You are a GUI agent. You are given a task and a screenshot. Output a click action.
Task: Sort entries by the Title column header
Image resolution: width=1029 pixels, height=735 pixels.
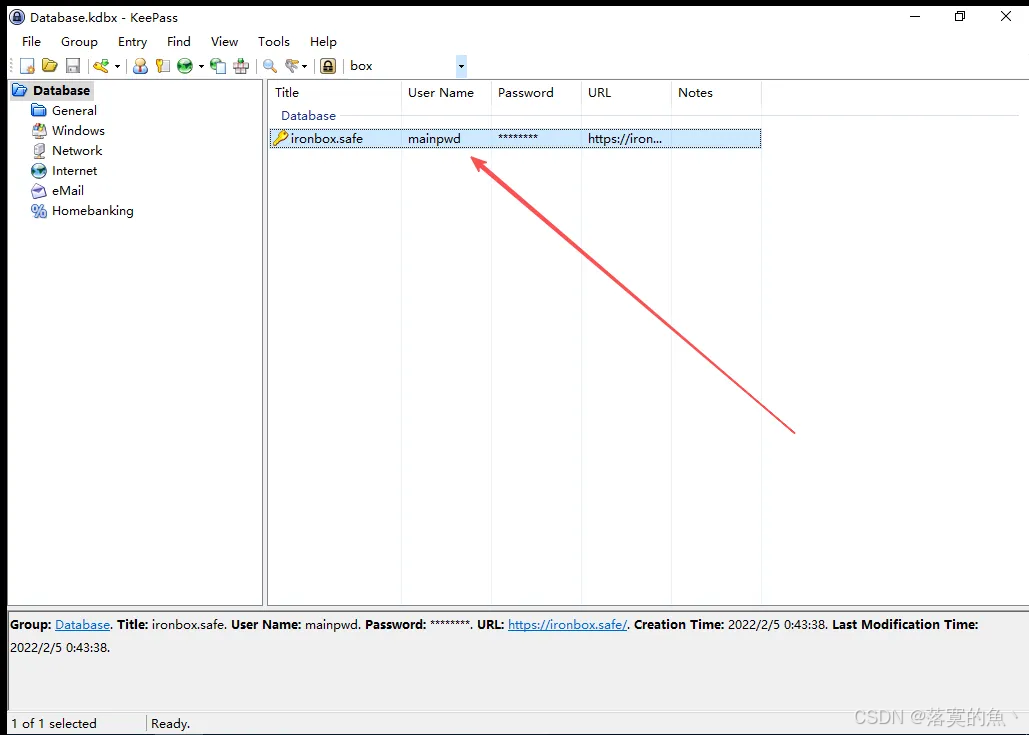point(335,93)
